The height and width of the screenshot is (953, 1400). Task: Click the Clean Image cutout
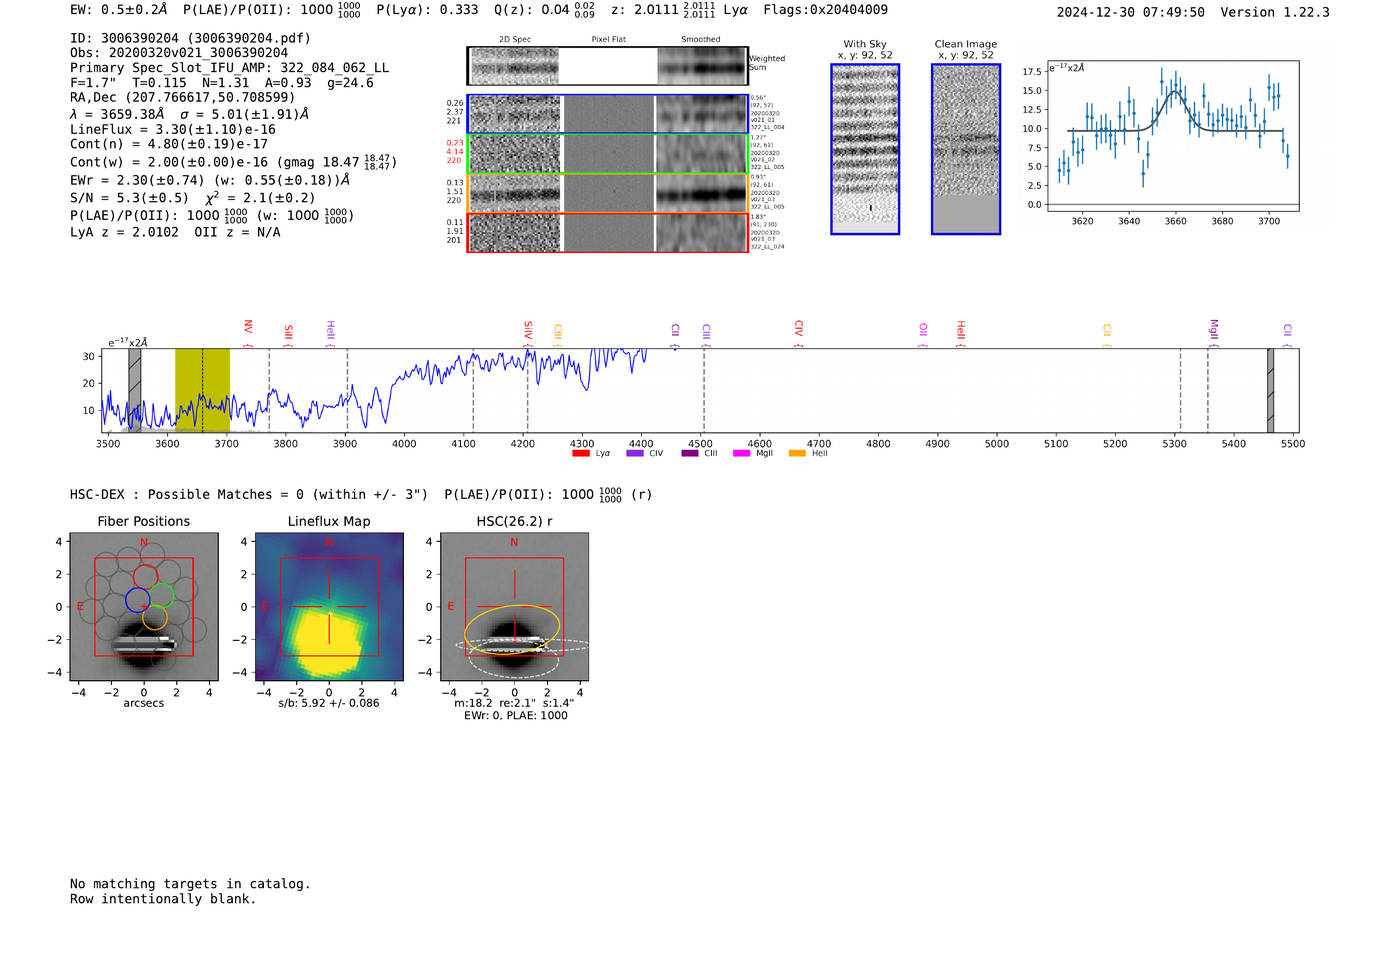(966, 149)
